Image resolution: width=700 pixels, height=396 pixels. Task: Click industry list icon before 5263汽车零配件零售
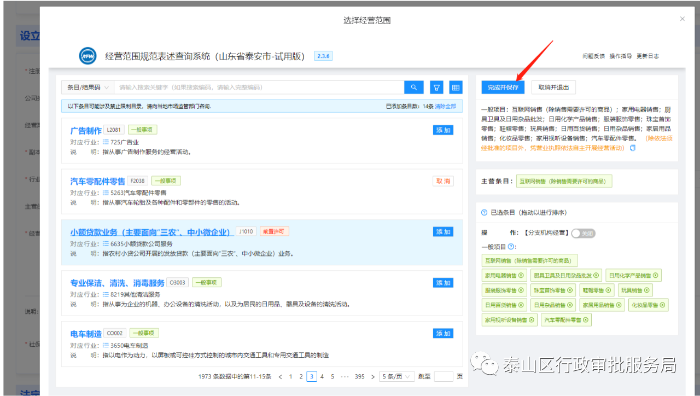tap(106, 193)
